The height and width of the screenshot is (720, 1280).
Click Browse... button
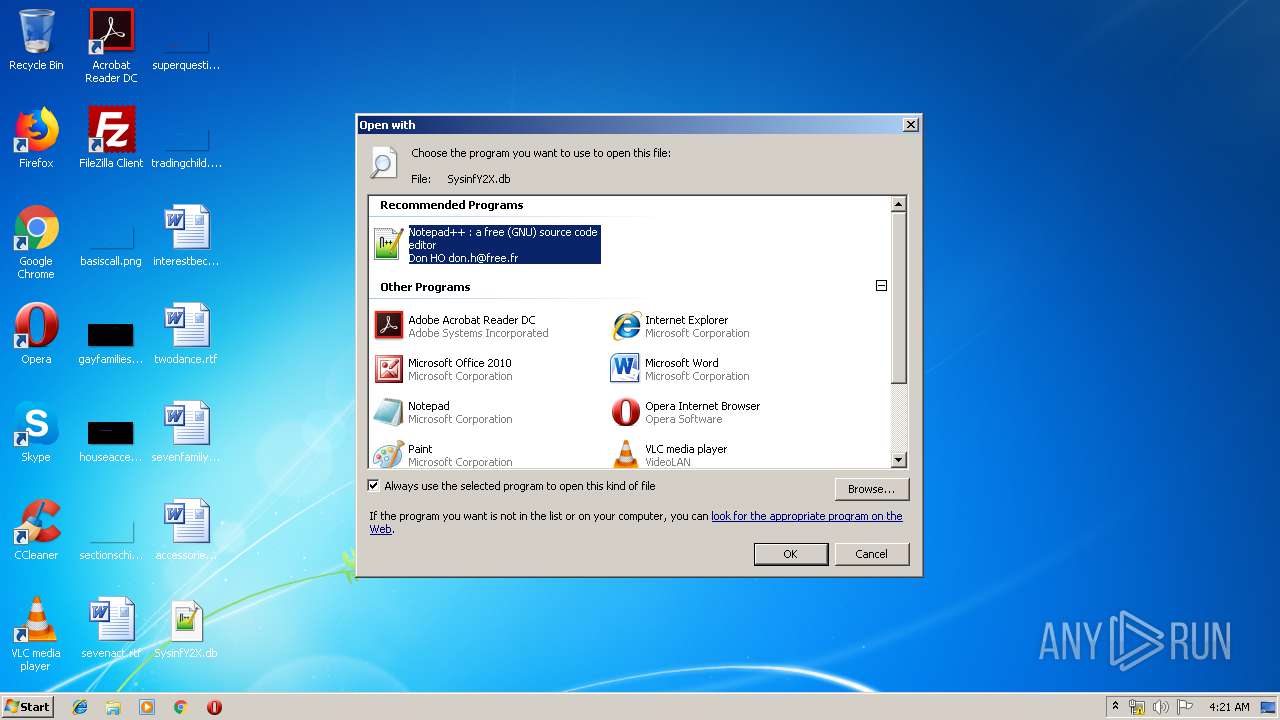[x=871, y=489]
